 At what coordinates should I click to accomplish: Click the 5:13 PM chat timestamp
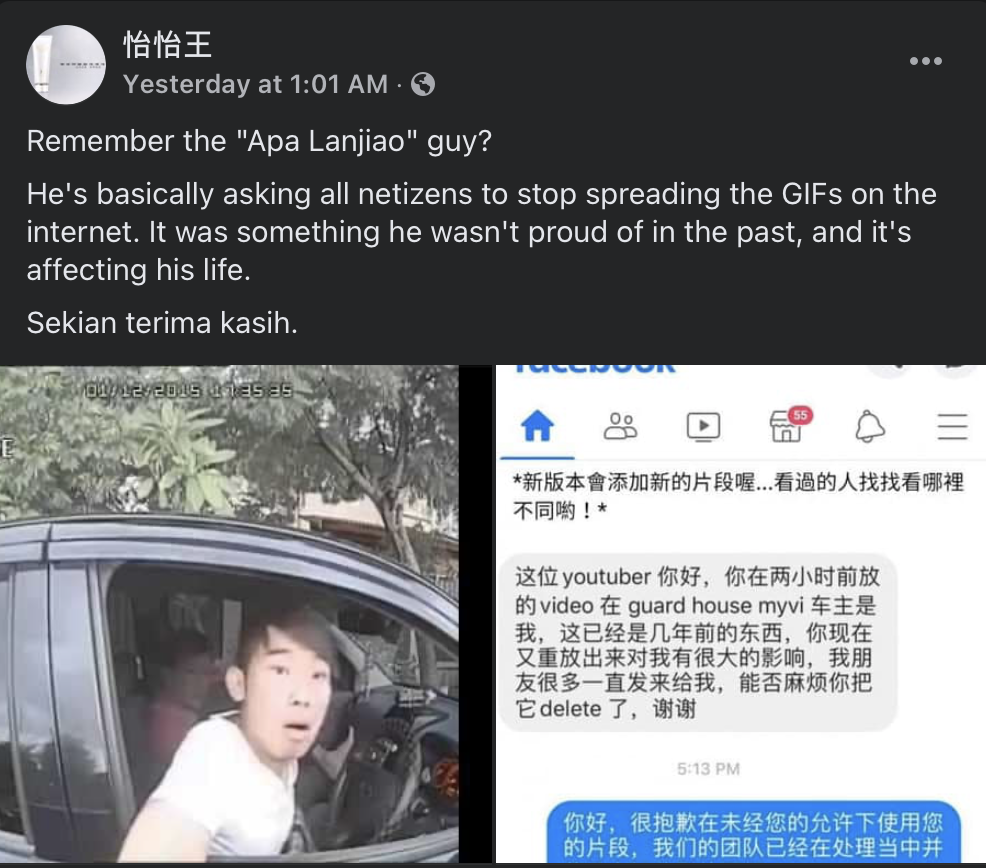[x=708, y=769]
